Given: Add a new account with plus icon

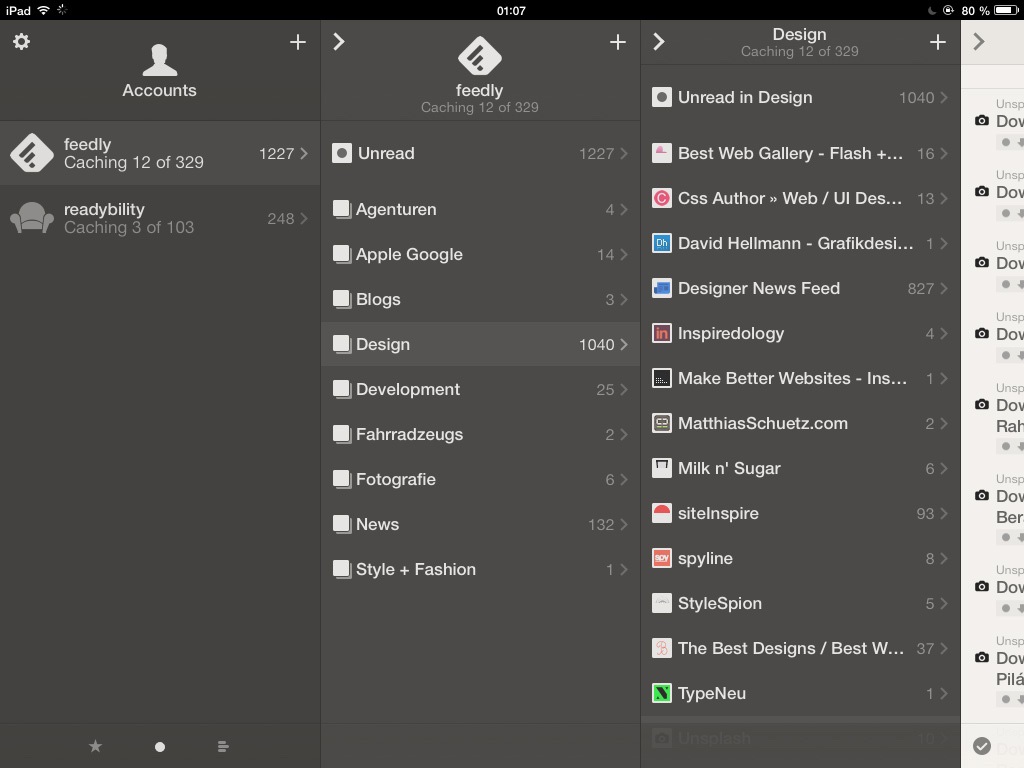Looking at the screenshot, I should [x=298, y=42].
